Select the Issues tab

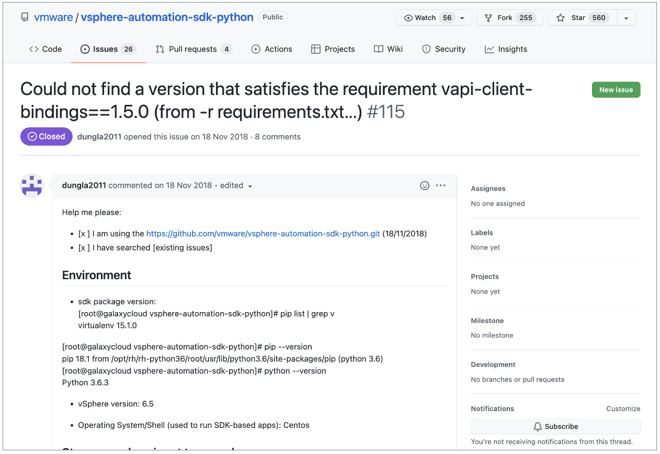[x=108, y=49]
